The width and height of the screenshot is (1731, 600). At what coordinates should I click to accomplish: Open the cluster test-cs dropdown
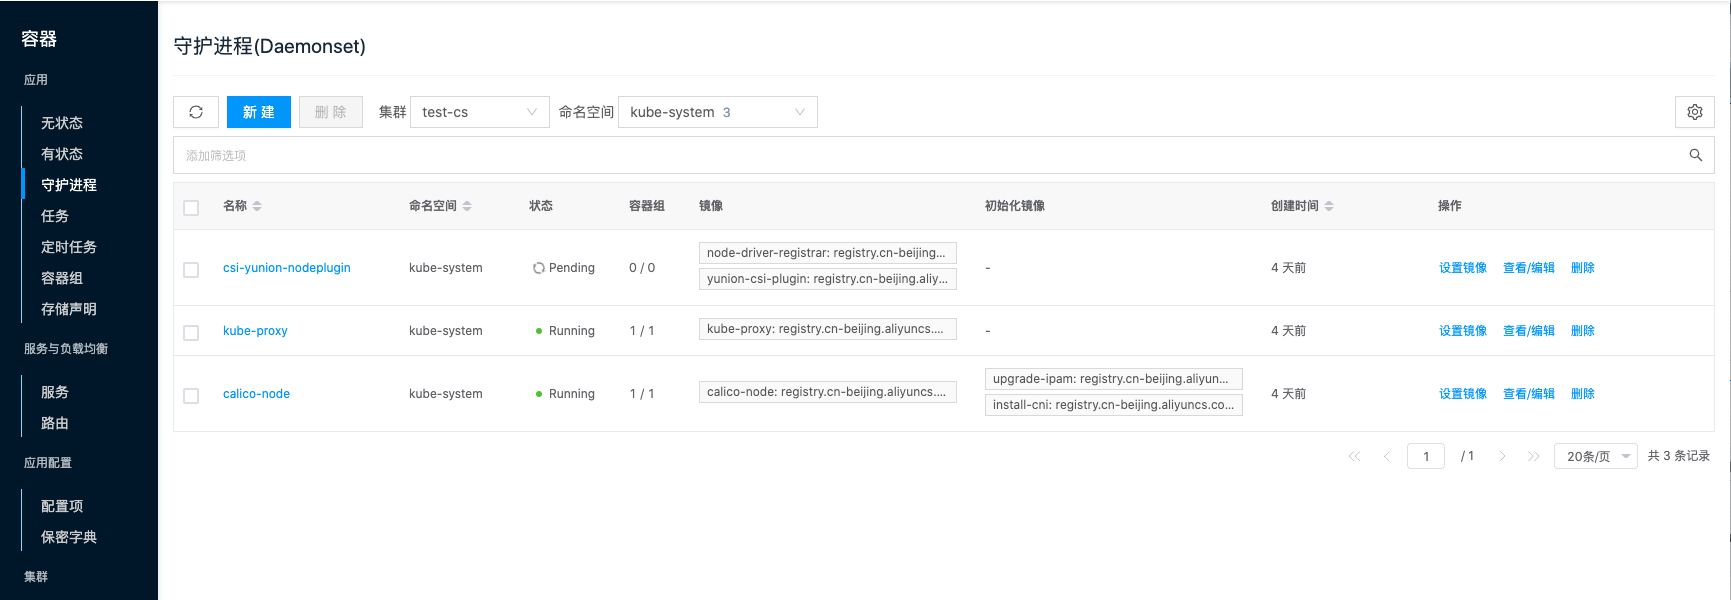click(x=480, y=112)
